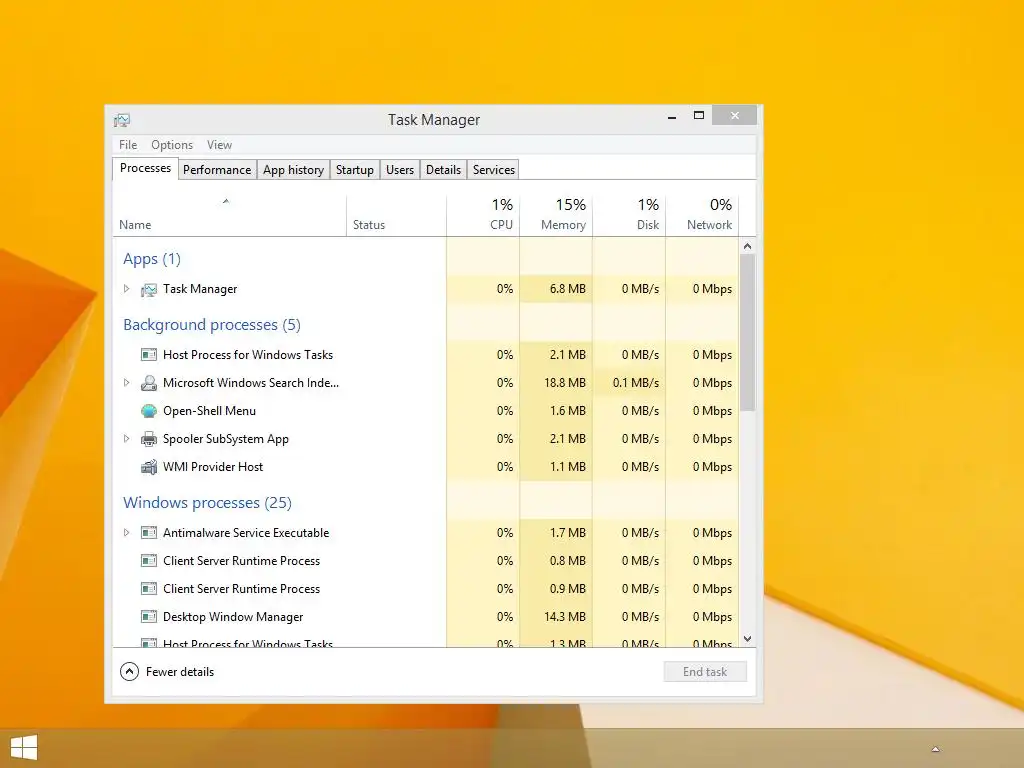Click scrollbar down arrow in process list

click(x=748, y=639)
